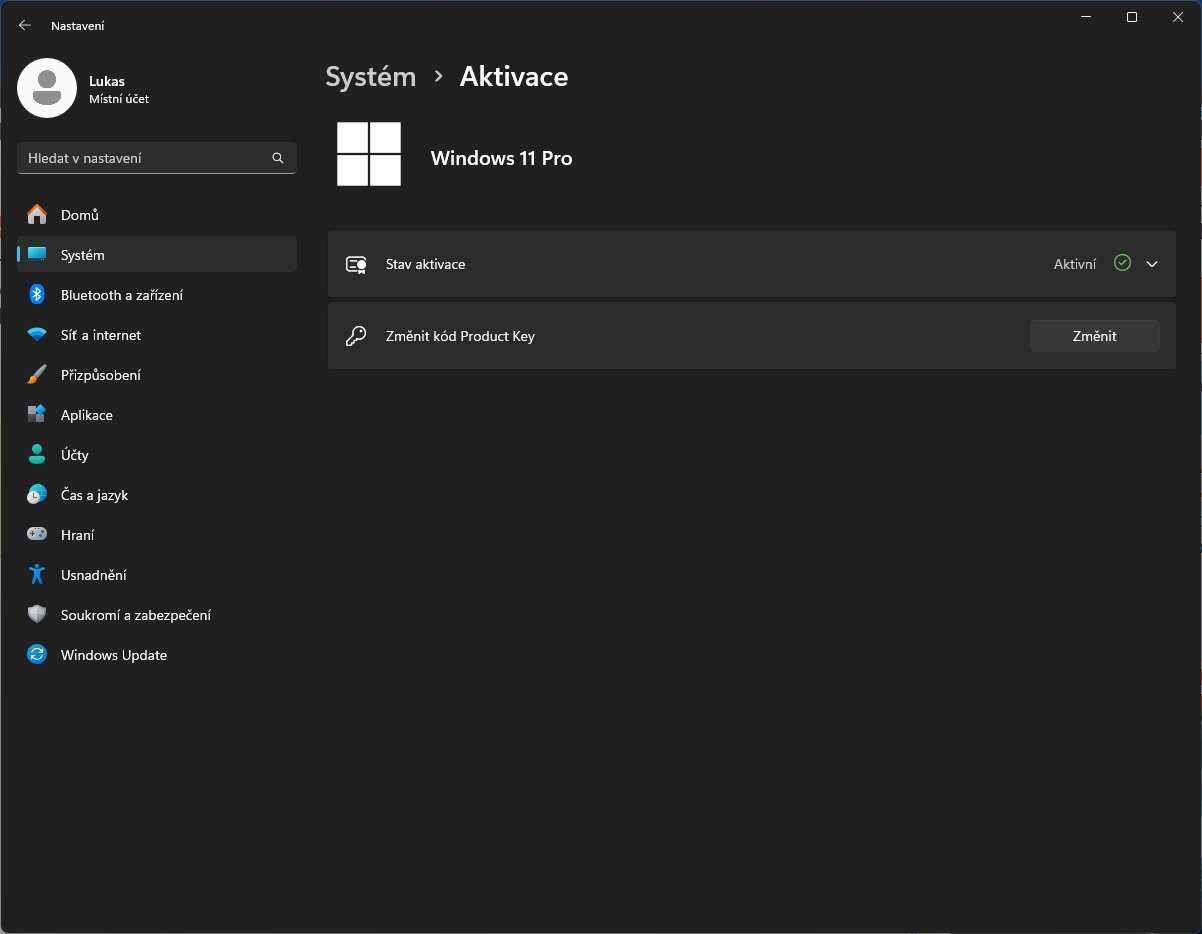Open the Účty settings section

(x=75, y=455)
